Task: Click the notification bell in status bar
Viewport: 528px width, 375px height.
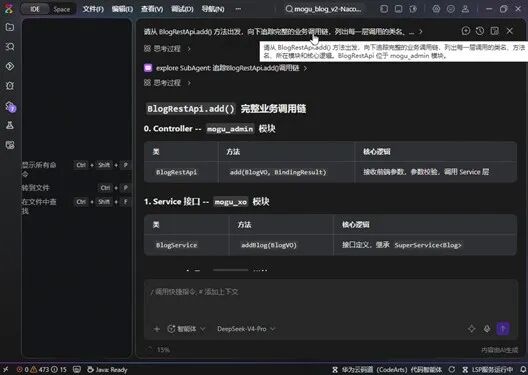Action: [523, 370]
